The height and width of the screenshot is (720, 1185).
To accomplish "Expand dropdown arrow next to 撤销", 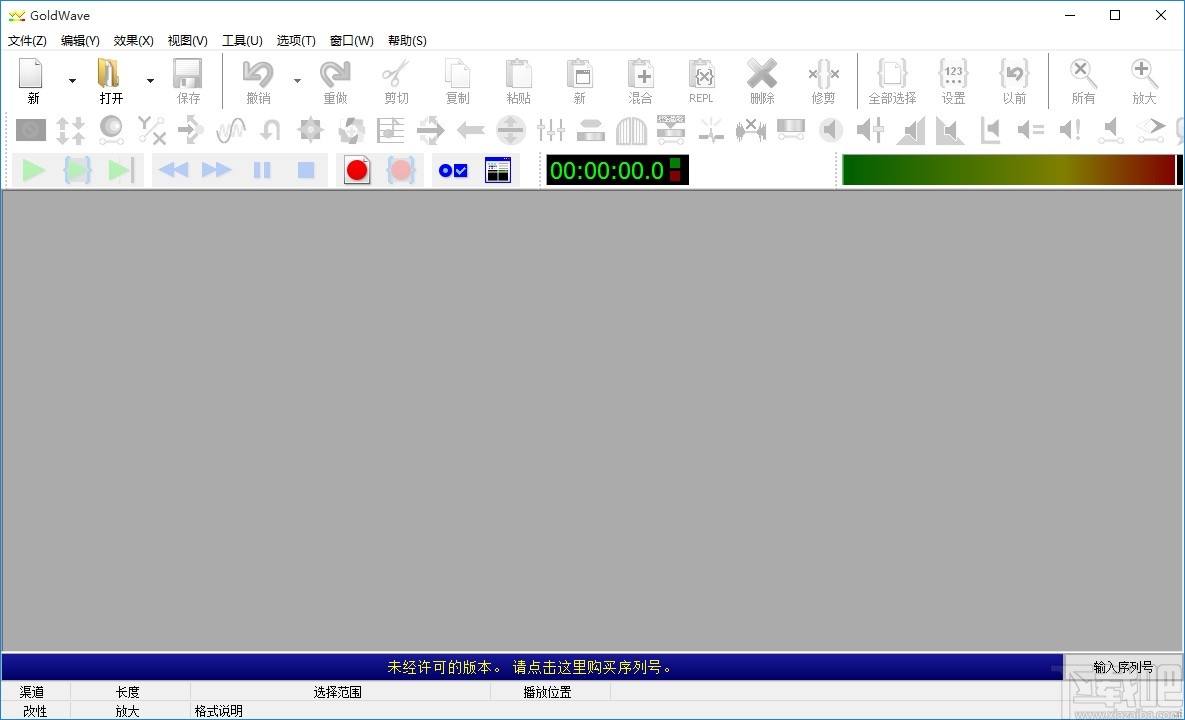I will [297, 81].
